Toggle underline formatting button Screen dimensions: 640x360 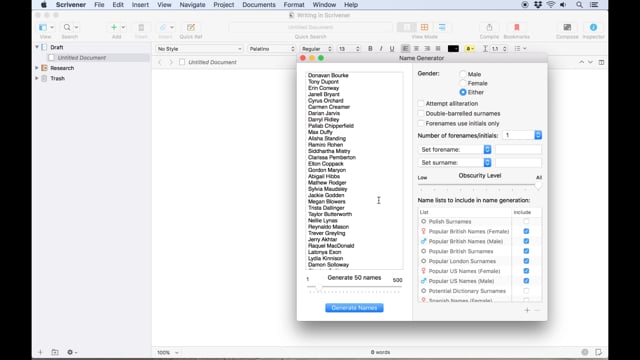coord(392,49)
